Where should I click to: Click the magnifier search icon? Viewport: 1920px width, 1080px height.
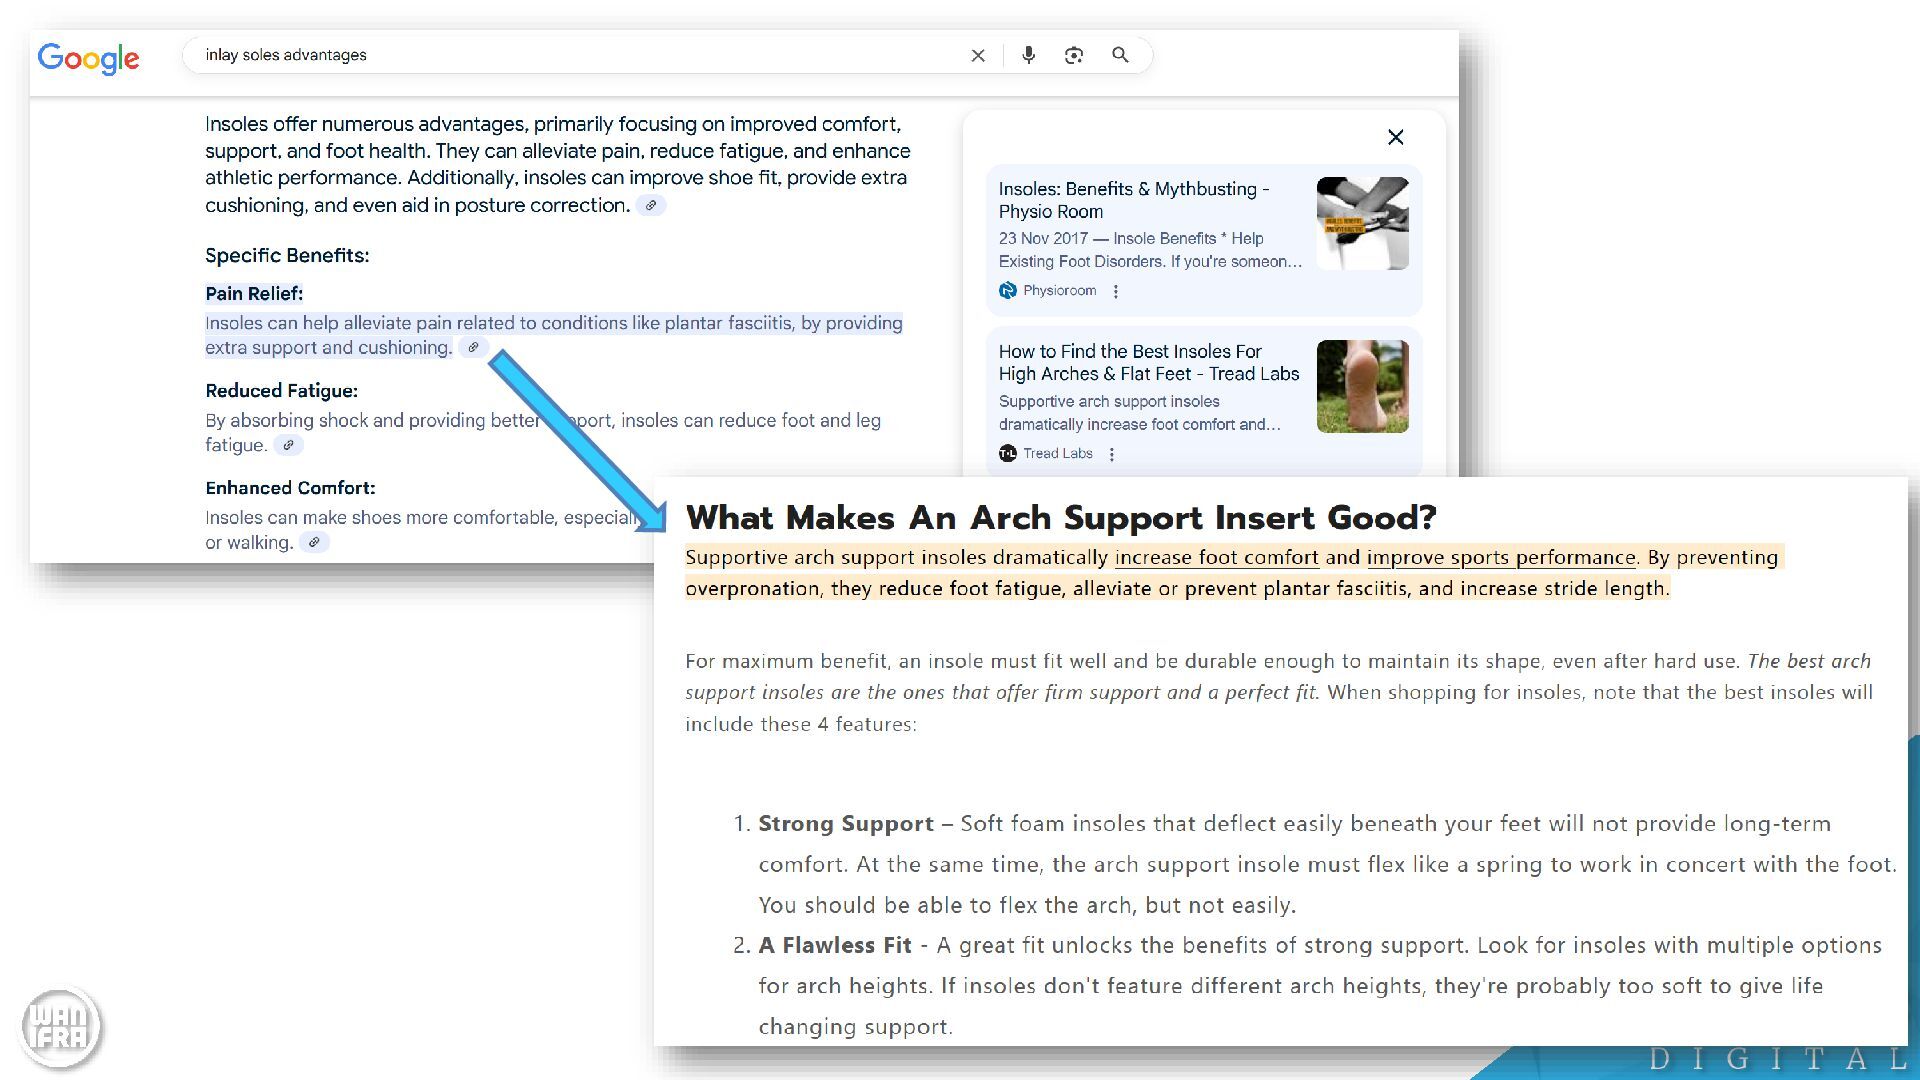(x=1120, y=55)
